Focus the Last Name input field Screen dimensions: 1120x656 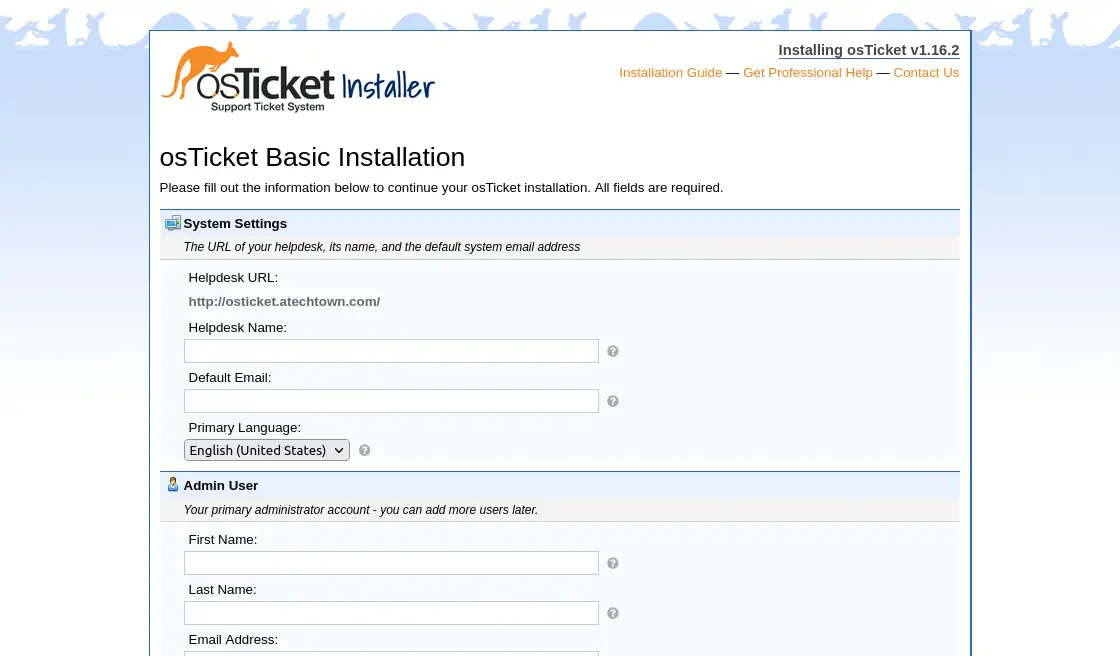[391, 613]
